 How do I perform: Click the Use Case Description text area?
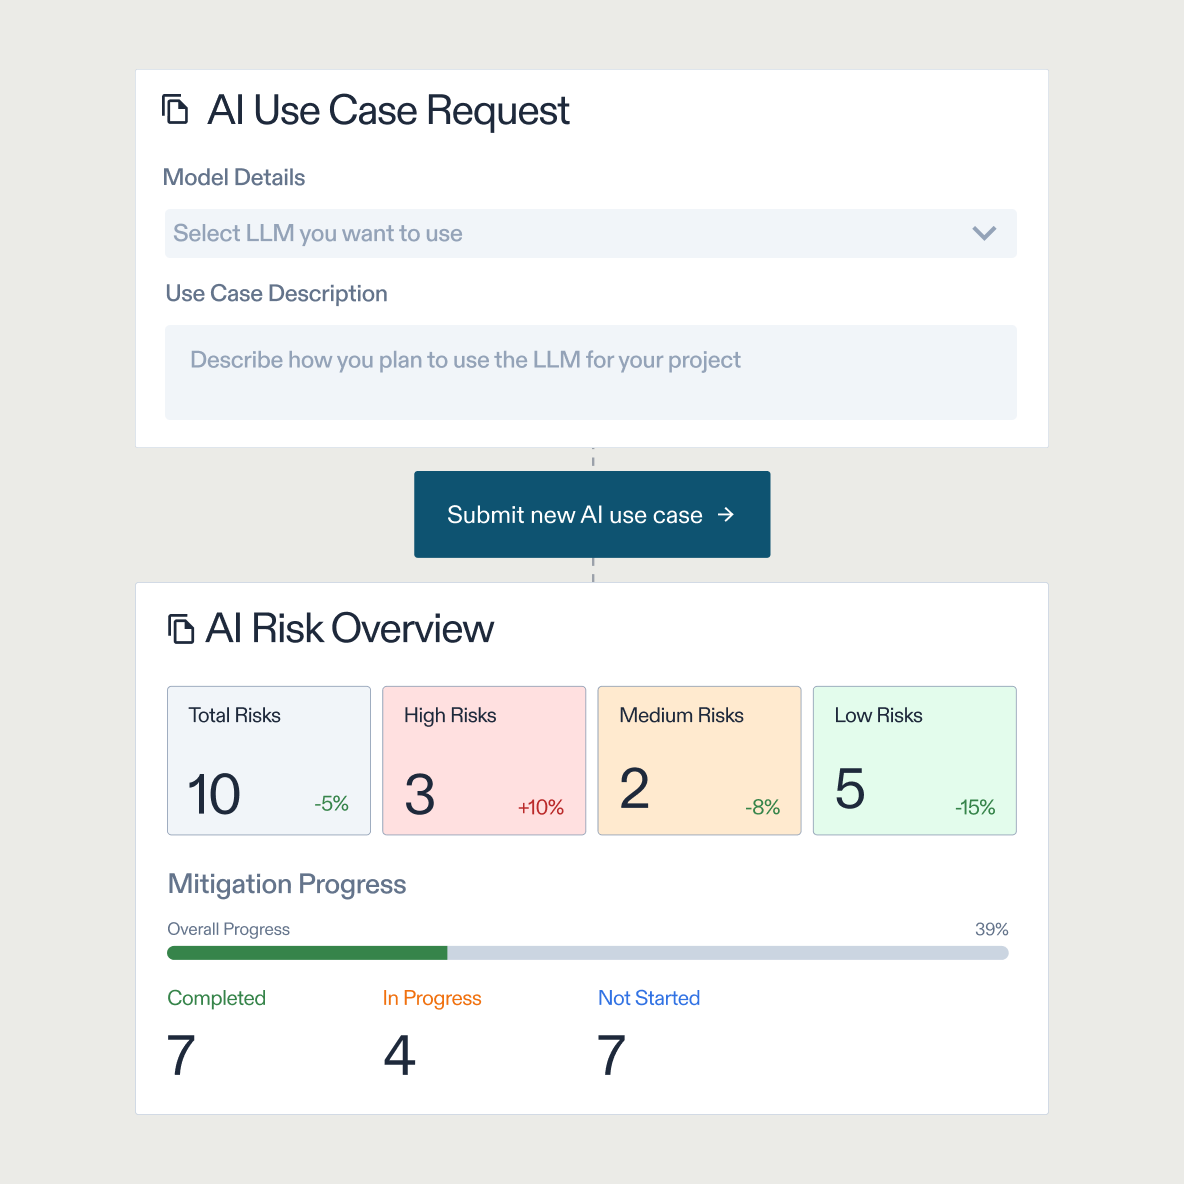pos(591,372)
